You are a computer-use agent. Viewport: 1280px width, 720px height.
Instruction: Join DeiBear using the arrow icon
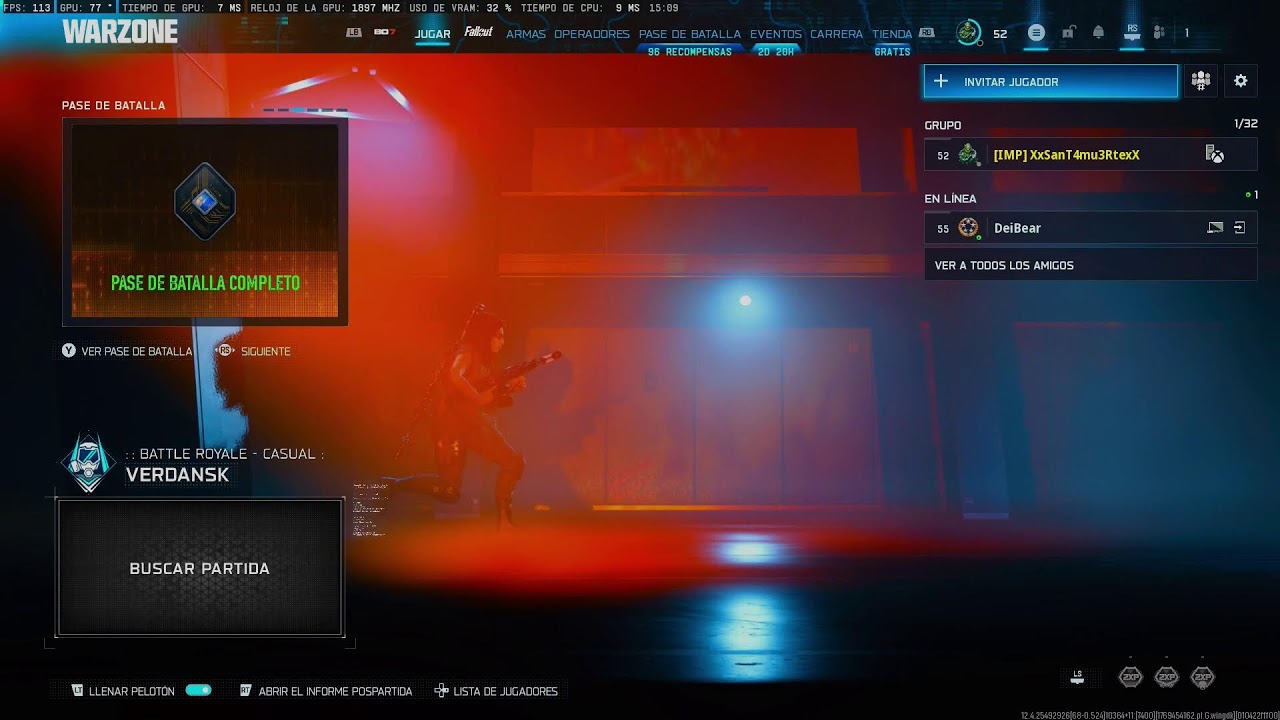(1239, 228)
